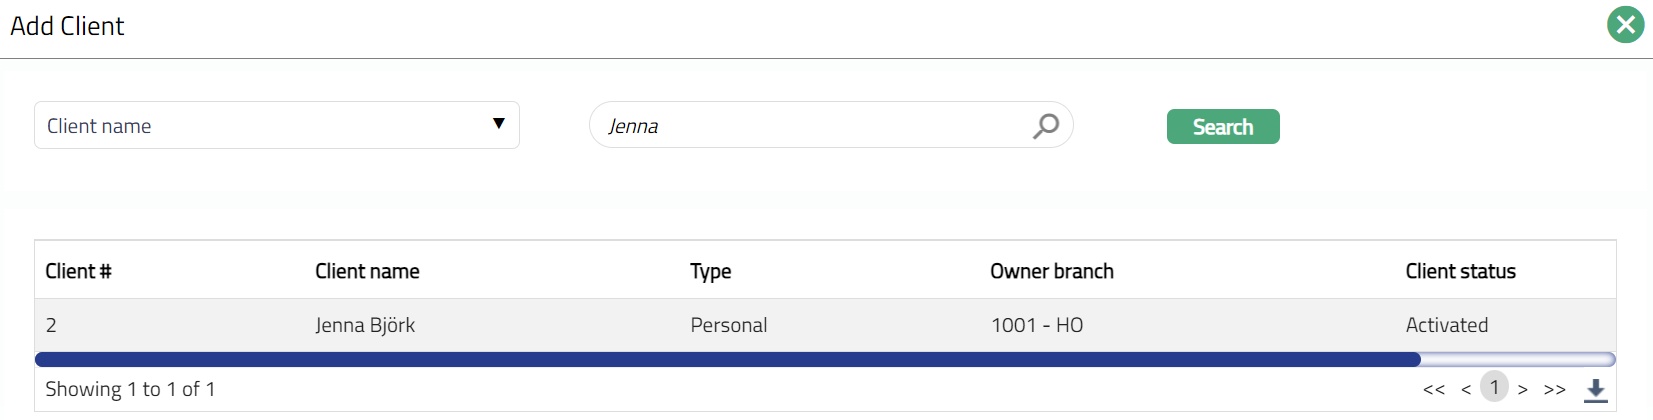Sort by the Client name column header
This screenshot has width=1653, height=420.
click(367, 271)
